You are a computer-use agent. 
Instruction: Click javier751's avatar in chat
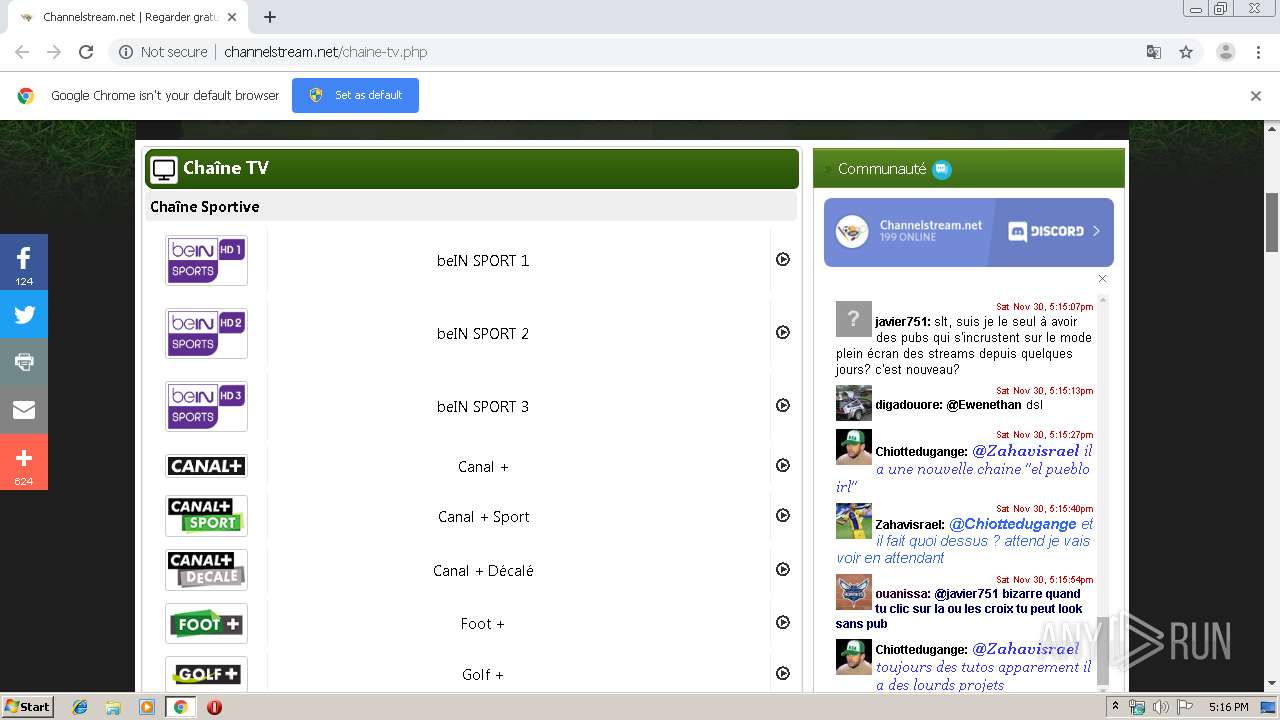tap(853, 319)
